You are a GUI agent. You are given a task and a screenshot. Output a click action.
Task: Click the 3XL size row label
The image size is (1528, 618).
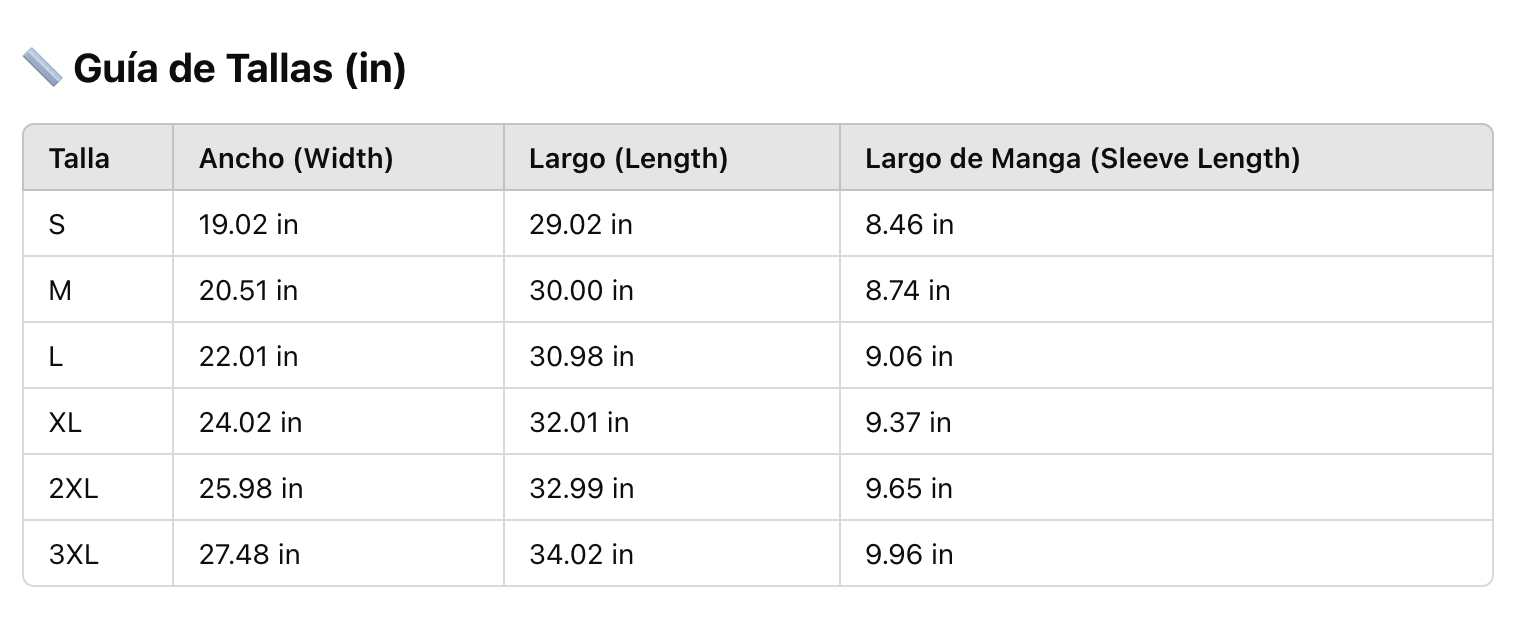click(x=73, y=554)
